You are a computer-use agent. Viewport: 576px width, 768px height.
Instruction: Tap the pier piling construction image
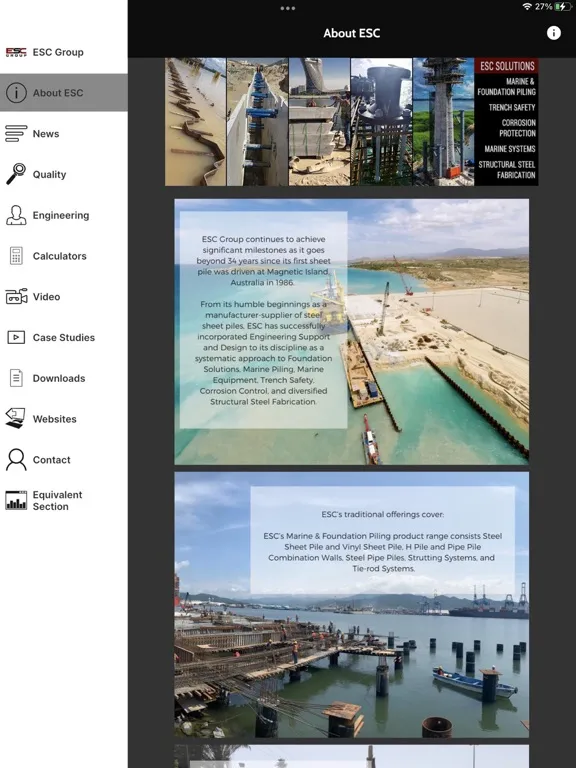pos(352,605)
